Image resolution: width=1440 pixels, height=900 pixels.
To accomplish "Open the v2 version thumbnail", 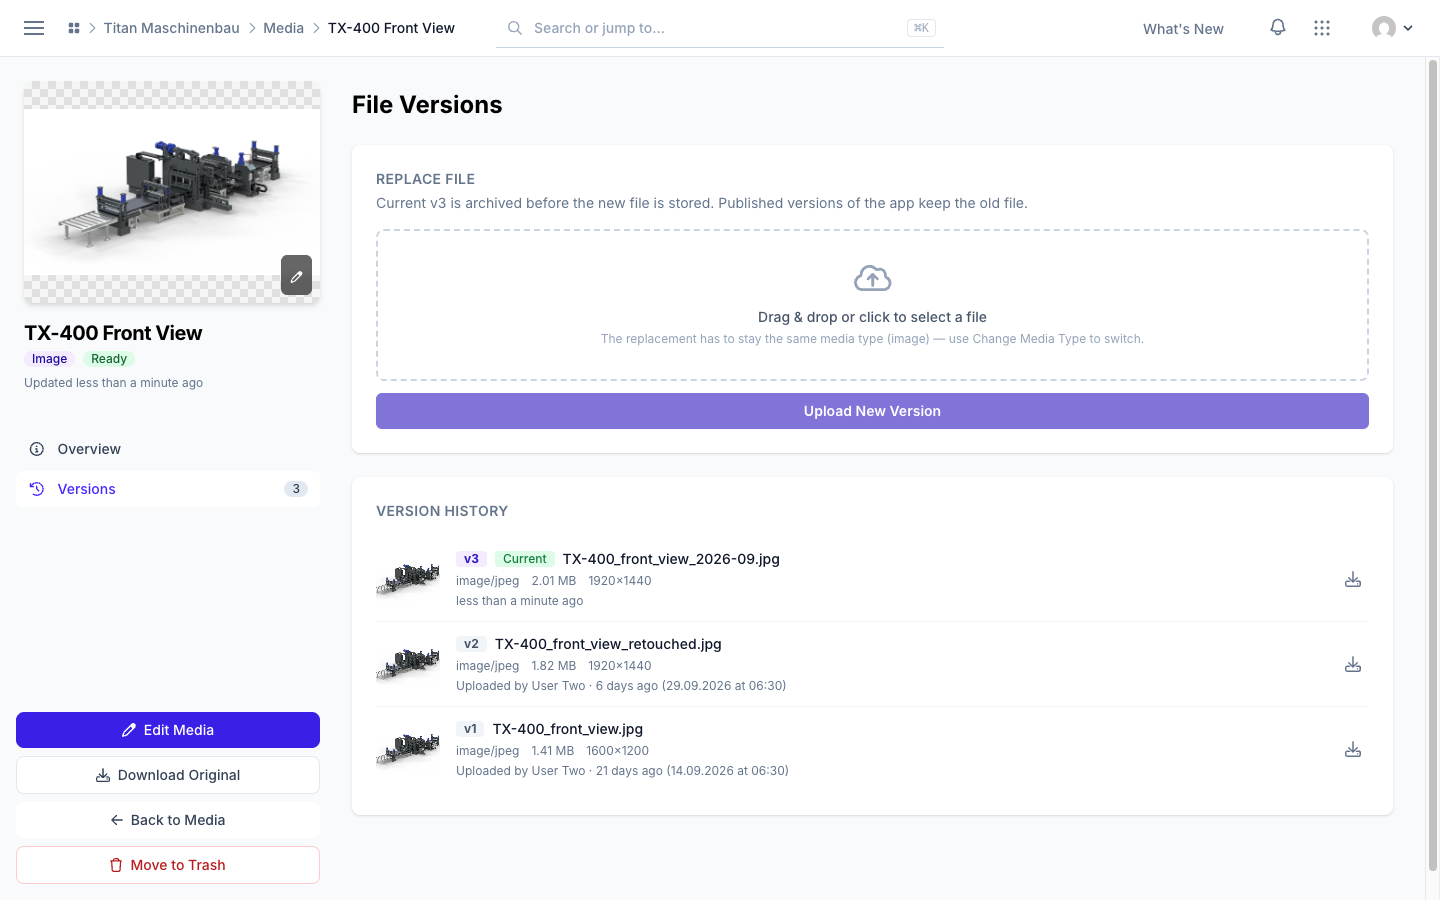I will click(x=408, y=665).
